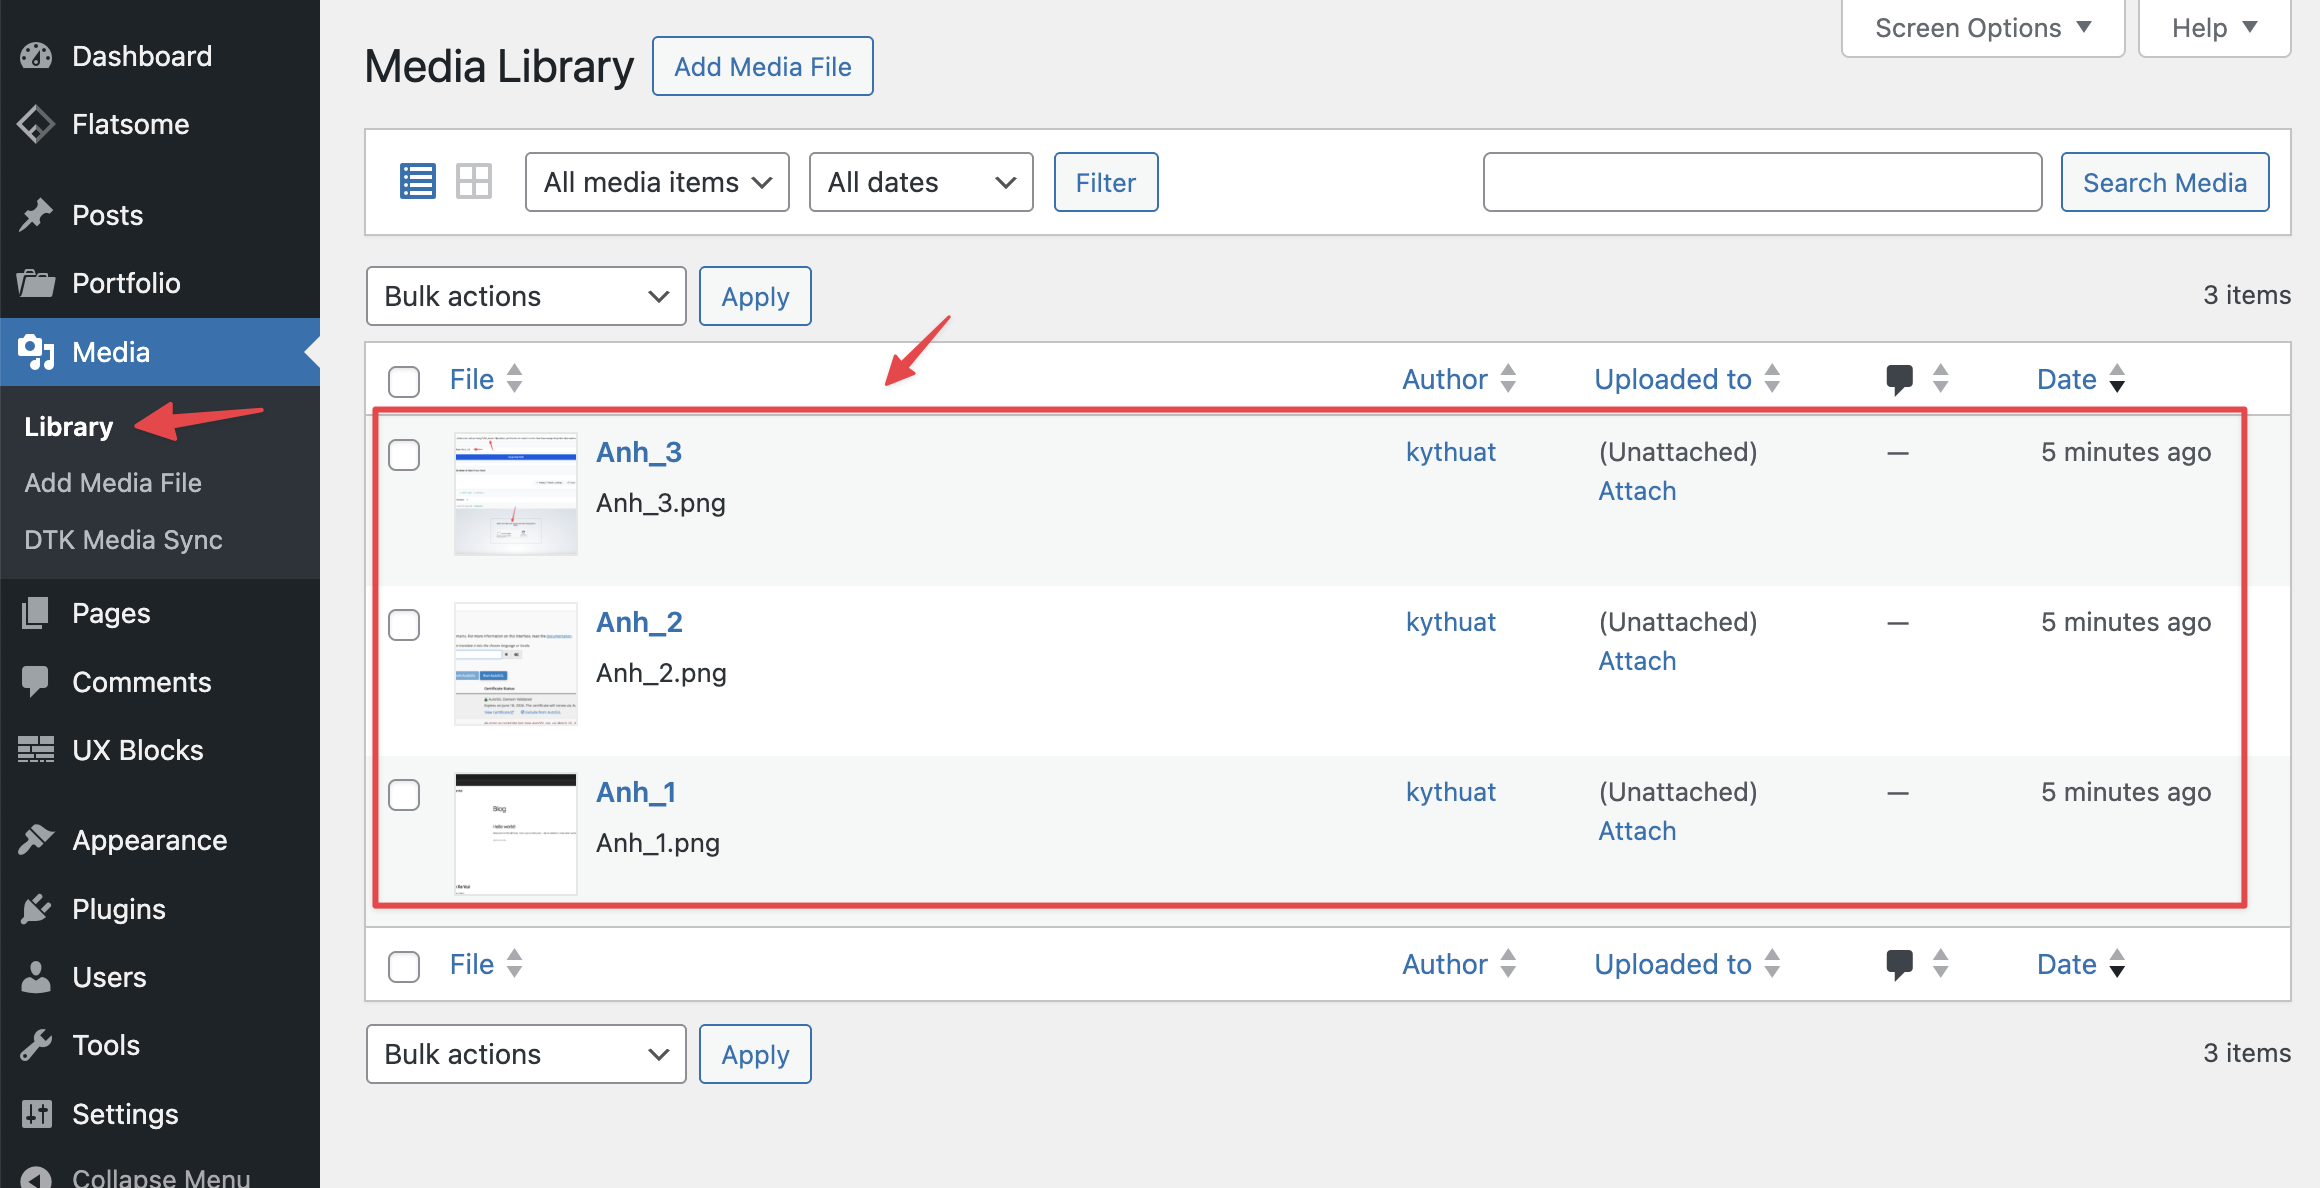
Task: Expand the Bulk actions dropdown
Action: coord(525,295)
